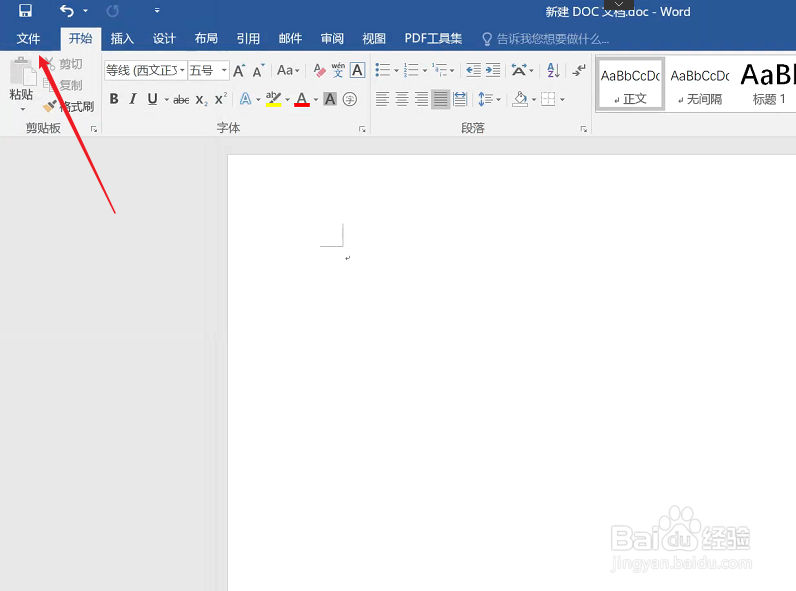
Task: Toggle show paragraph marks icon
Action: coord(579,70)
